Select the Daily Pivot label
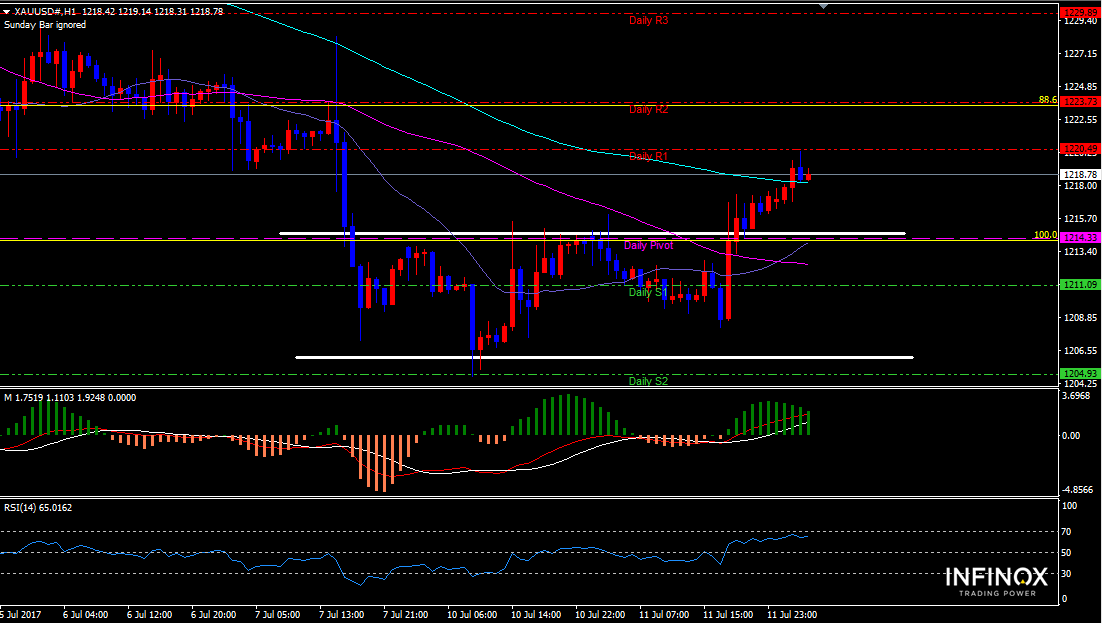 click(x=648, y=245)
